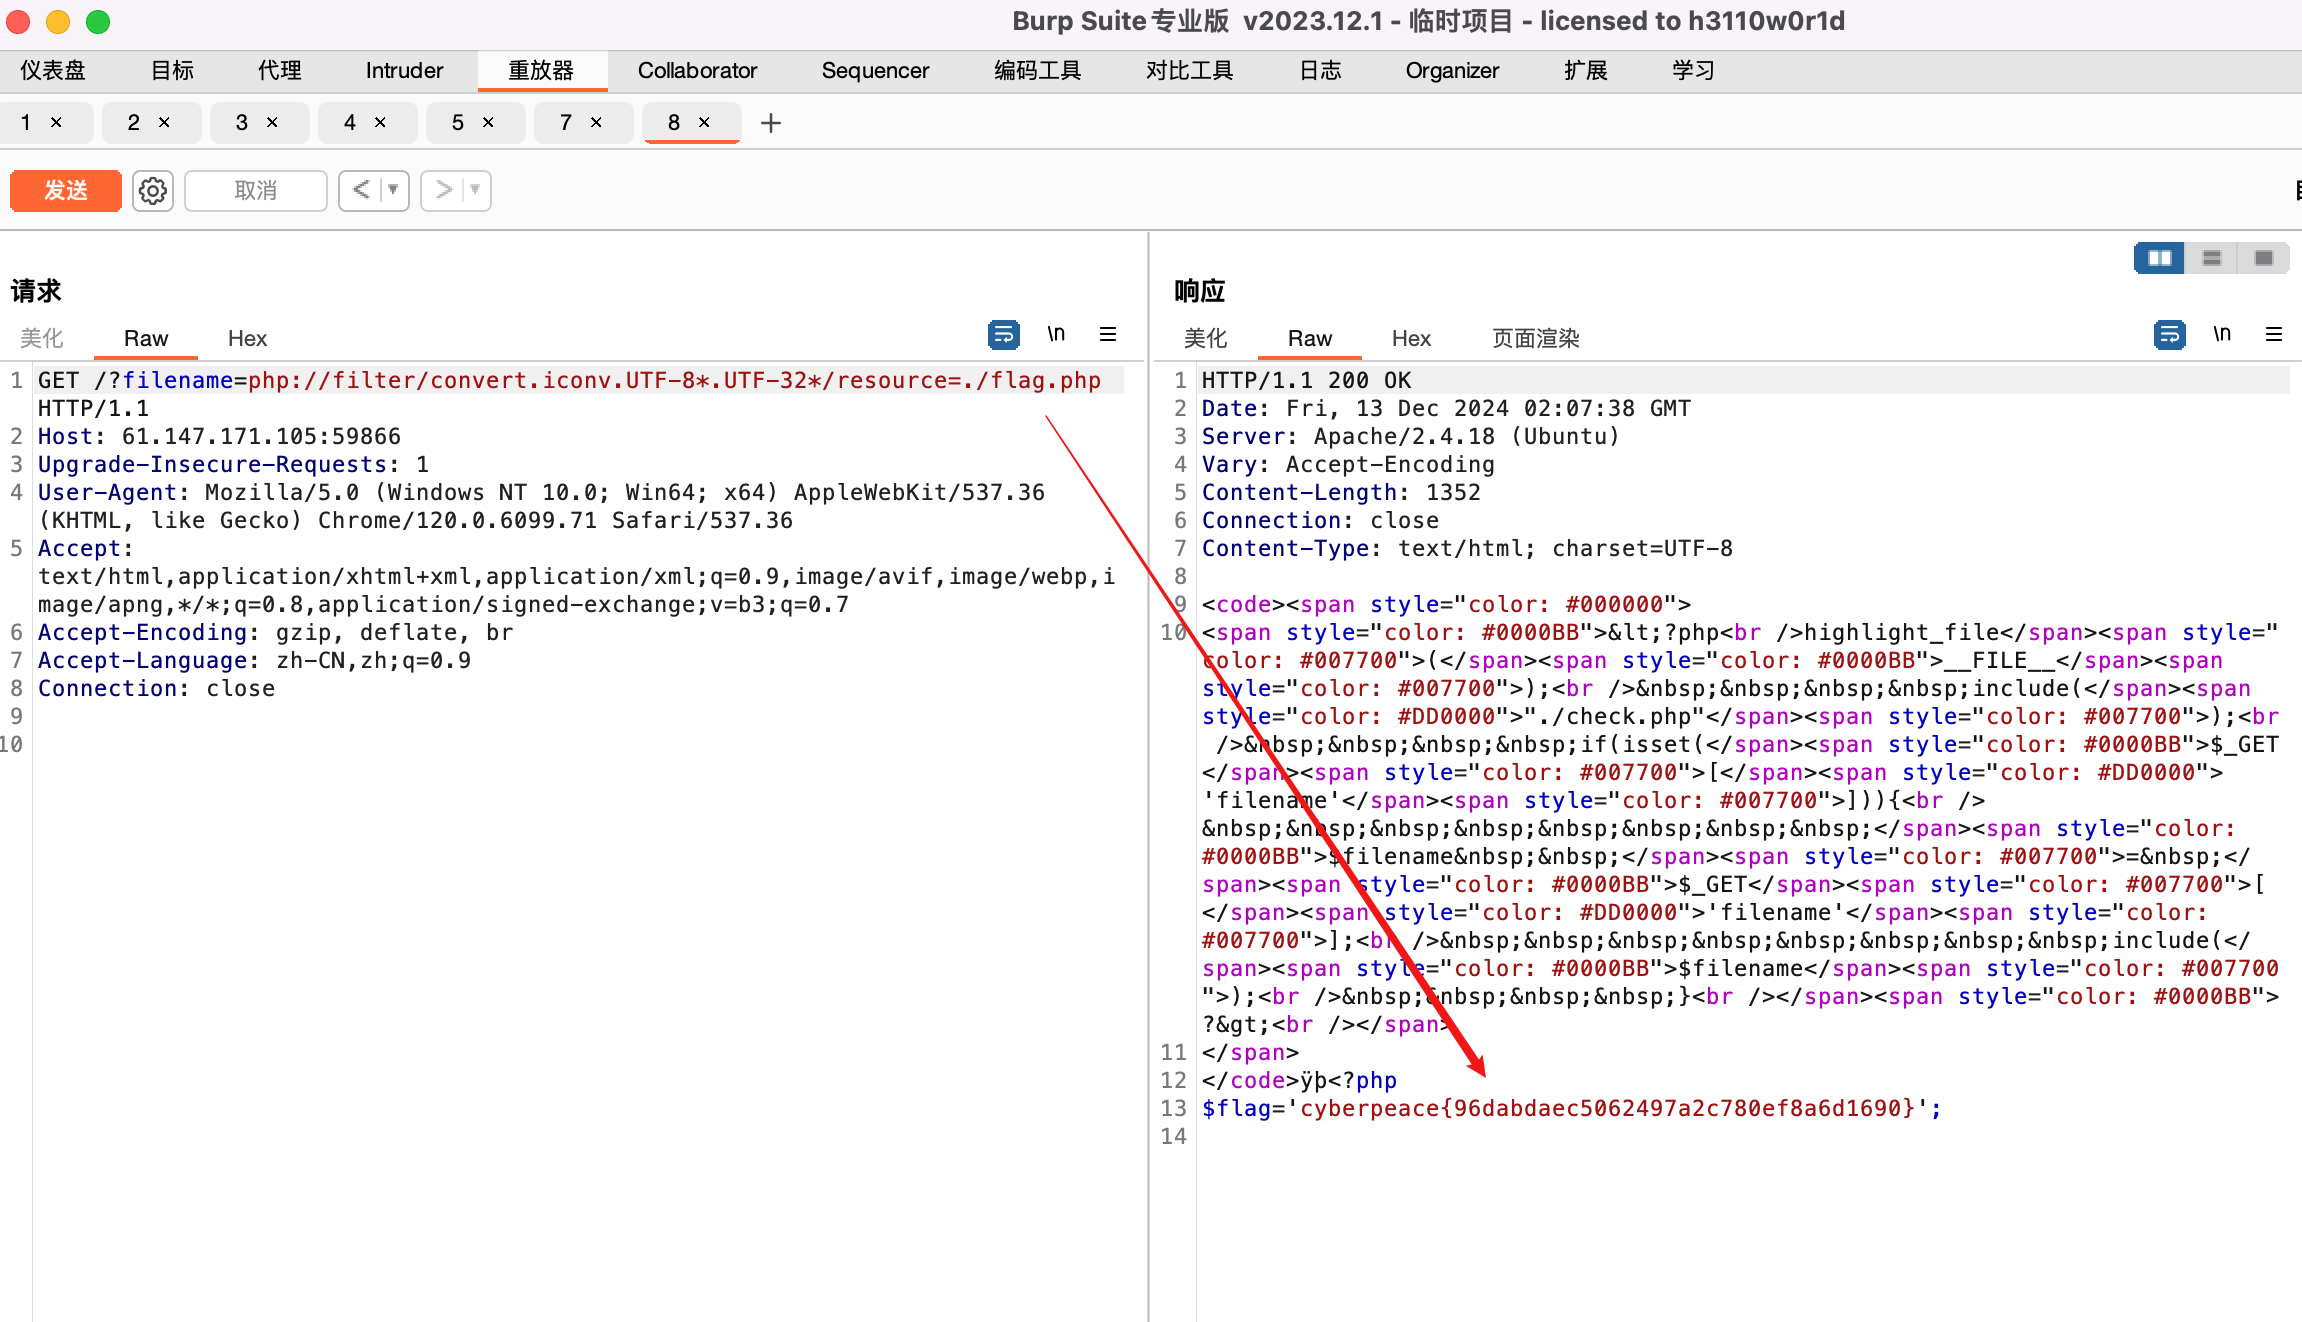Toggle \n non-printable characters in the response editor
The image size is (2302, 1322).
pyautogui.click(x=2222, y=334)
